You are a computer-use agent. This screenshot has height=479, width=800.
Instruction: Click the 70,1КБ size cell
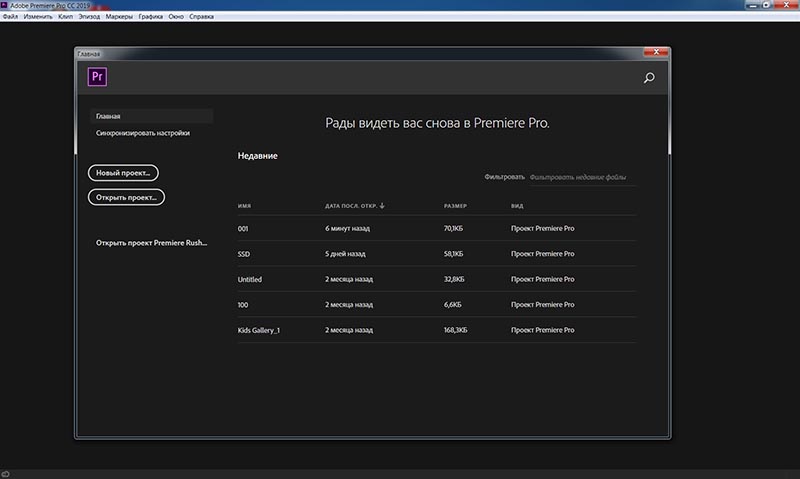click(453, 229)
